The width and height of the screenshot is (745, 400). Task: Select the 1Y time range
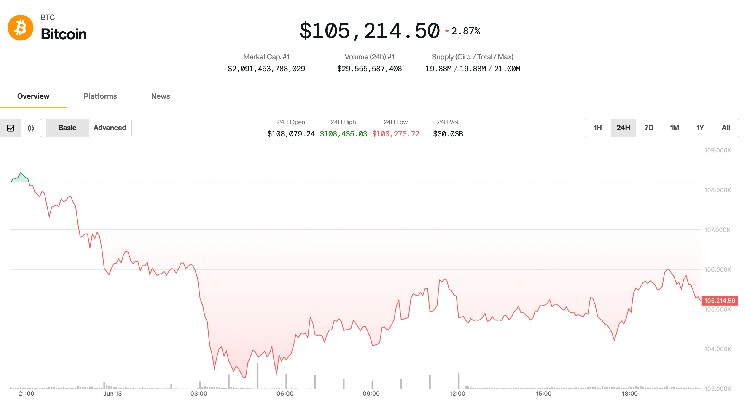700,128
